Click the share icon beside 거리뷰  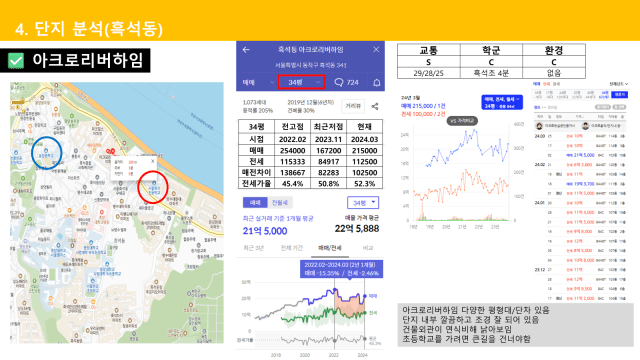[375, 107]
